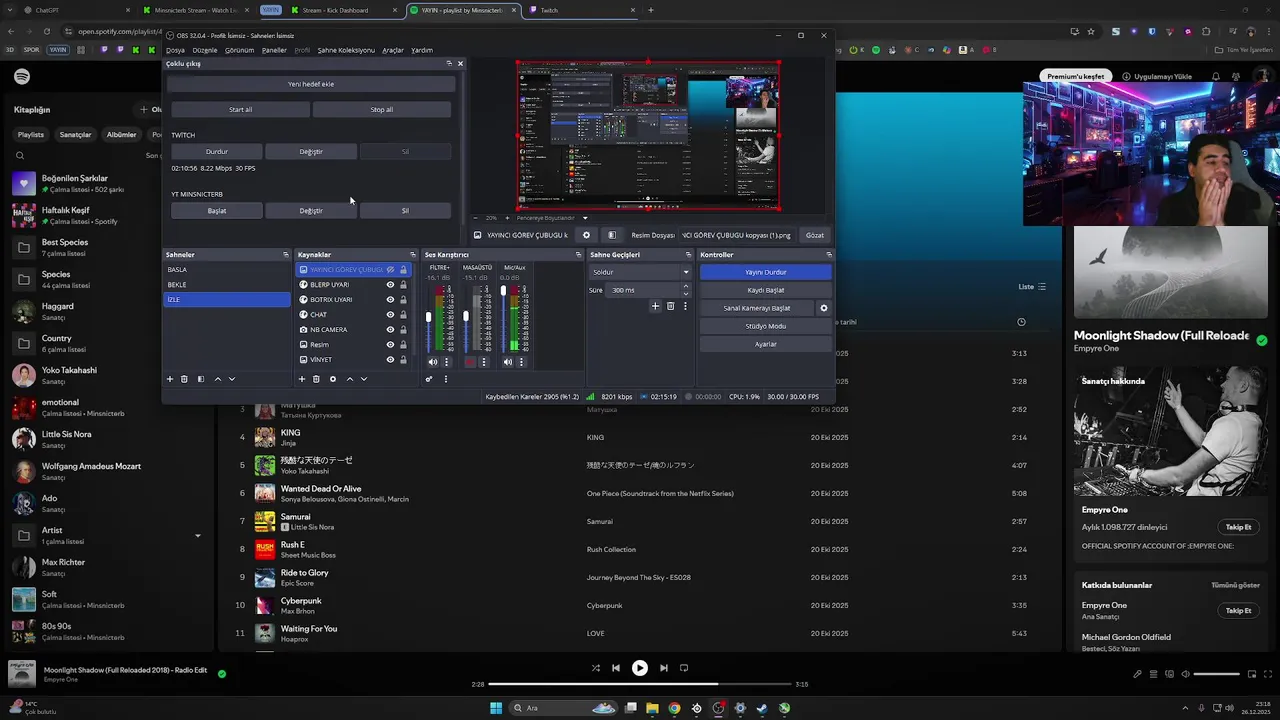Hide BLERP UYARI source

click(390, 285)
